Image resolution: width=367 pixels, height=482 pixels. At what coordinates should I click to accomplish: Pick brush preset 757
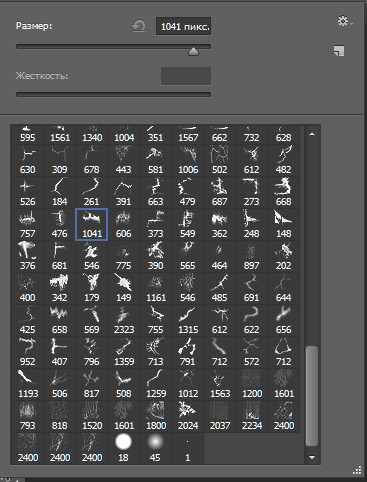point(28,225)
